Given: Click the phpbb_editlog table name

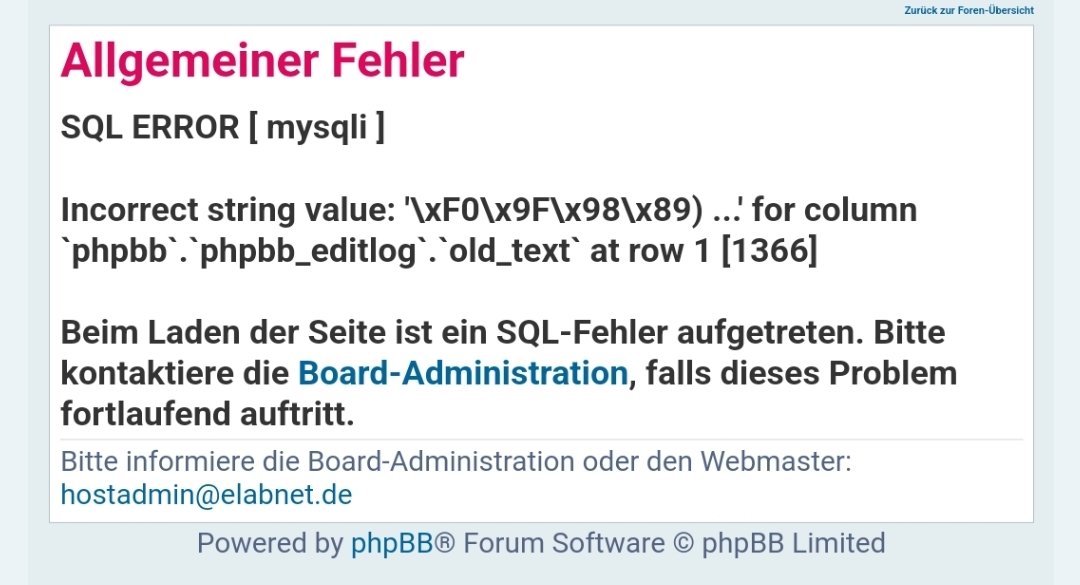Looking at the screenshot, I should [308, 251].
